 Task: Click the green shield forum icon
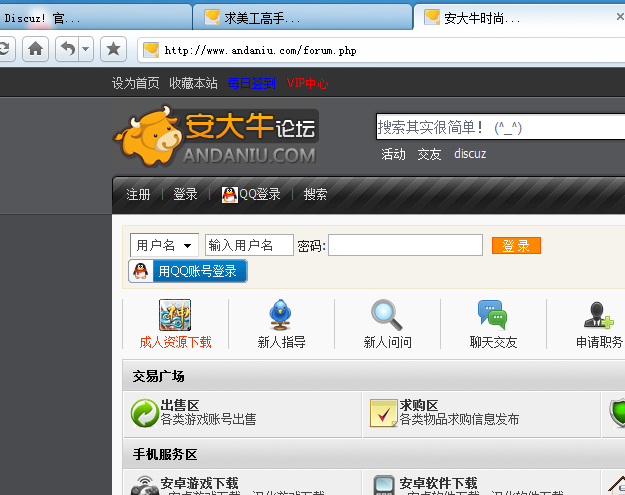(617, 413)
